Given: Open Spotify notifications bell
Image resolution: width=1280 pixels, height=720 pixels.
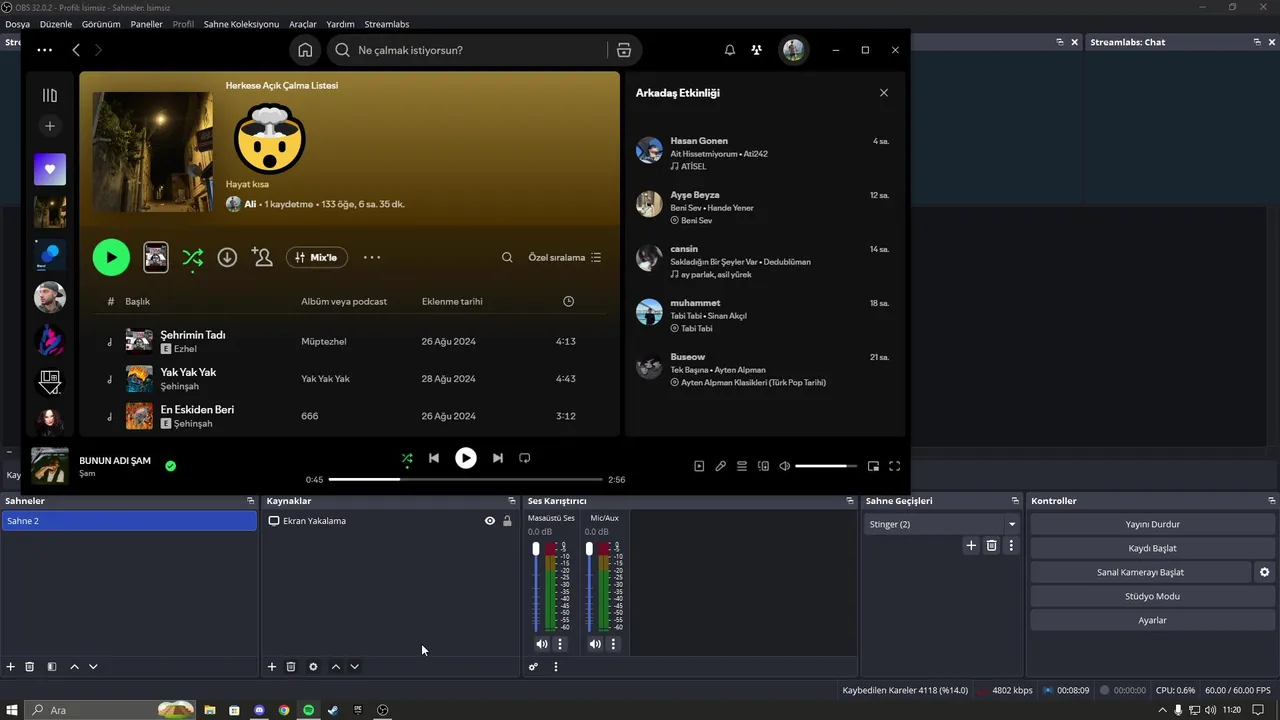Looking at the screenshot, I should tap(730, 50).
